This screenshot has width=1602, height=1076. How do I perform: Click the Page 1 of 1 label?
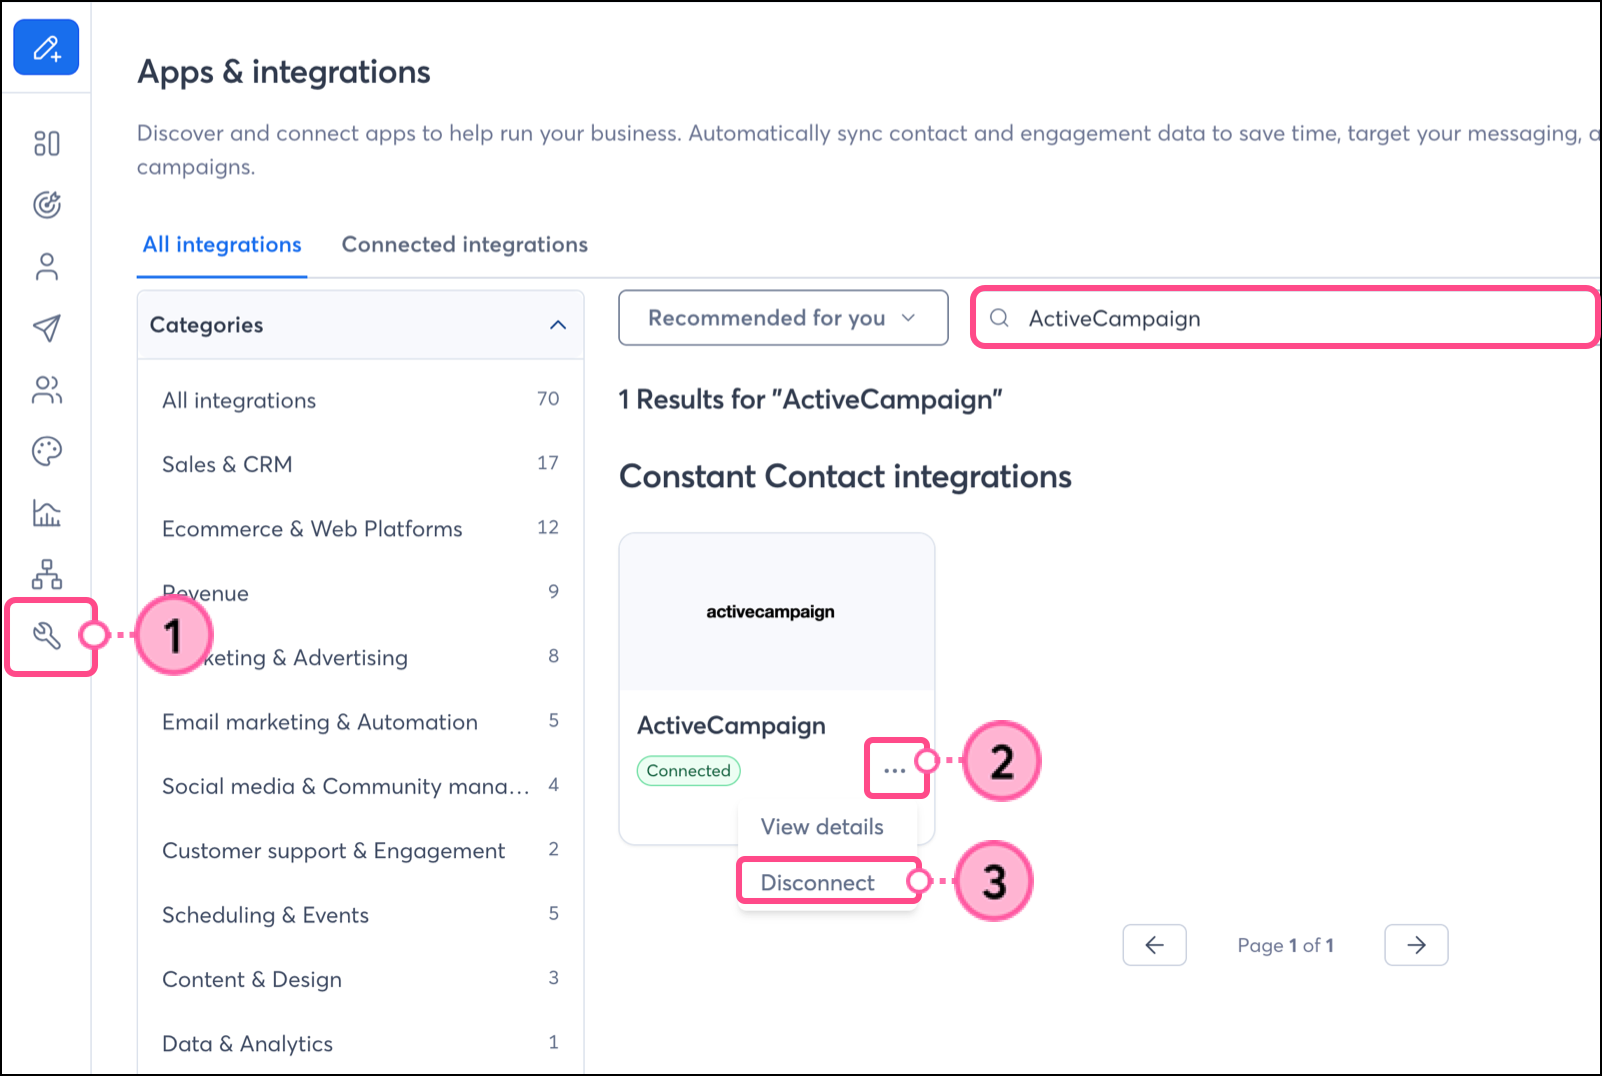point(1285,945)
